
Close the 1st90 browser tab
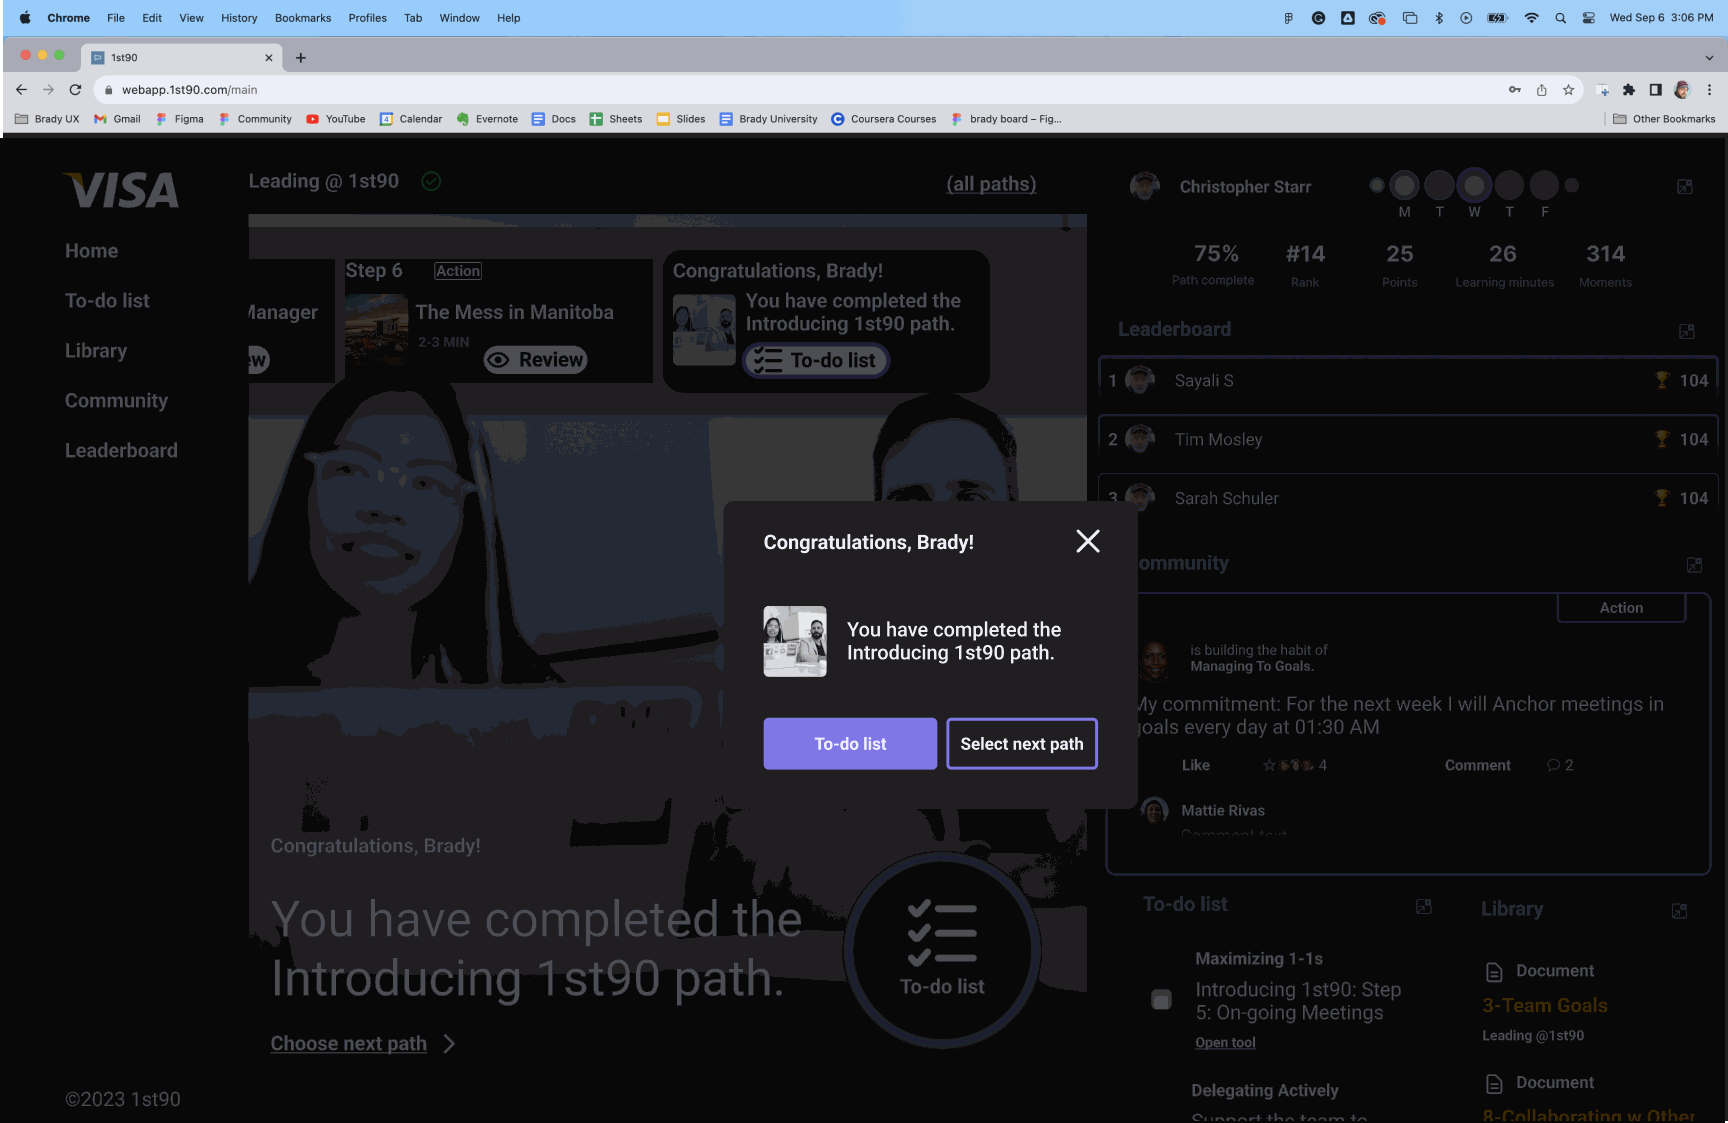[268, 58]
